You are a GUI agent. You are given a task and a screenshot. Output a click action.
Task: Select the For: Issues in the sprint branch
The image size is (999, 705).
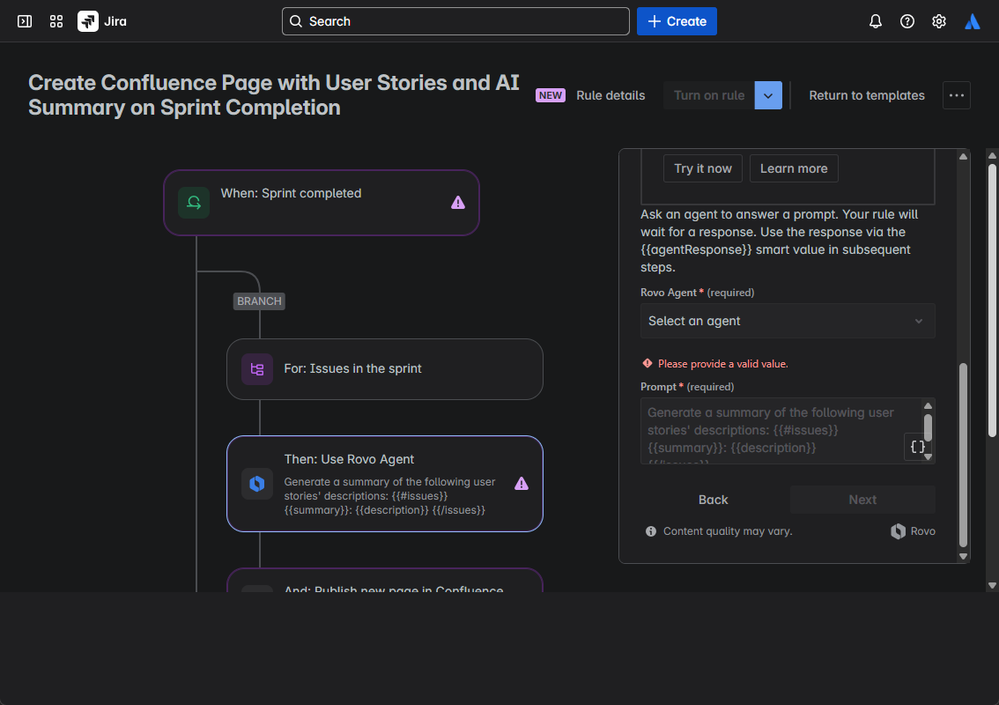tap(385, 369)
